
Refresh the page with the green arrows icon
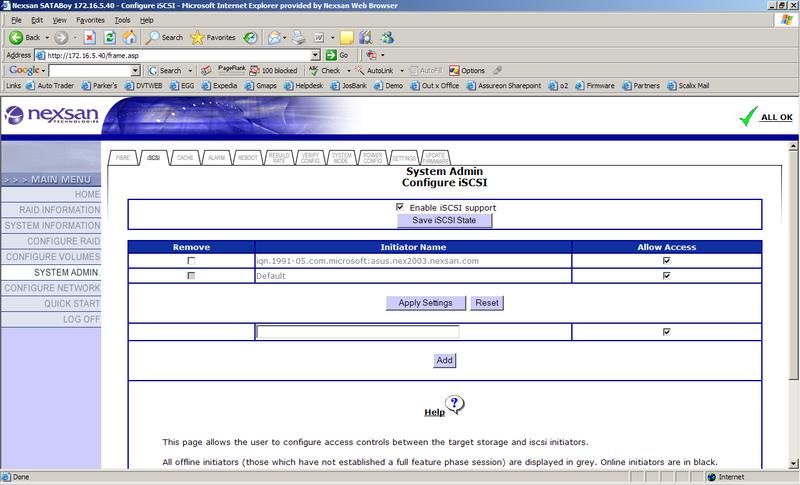[x=110, y=37]
